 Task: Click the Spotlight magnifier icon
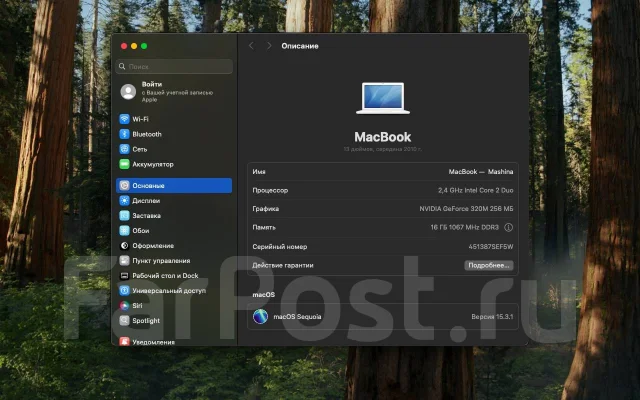pyautogui.click(x=124, y=320)
